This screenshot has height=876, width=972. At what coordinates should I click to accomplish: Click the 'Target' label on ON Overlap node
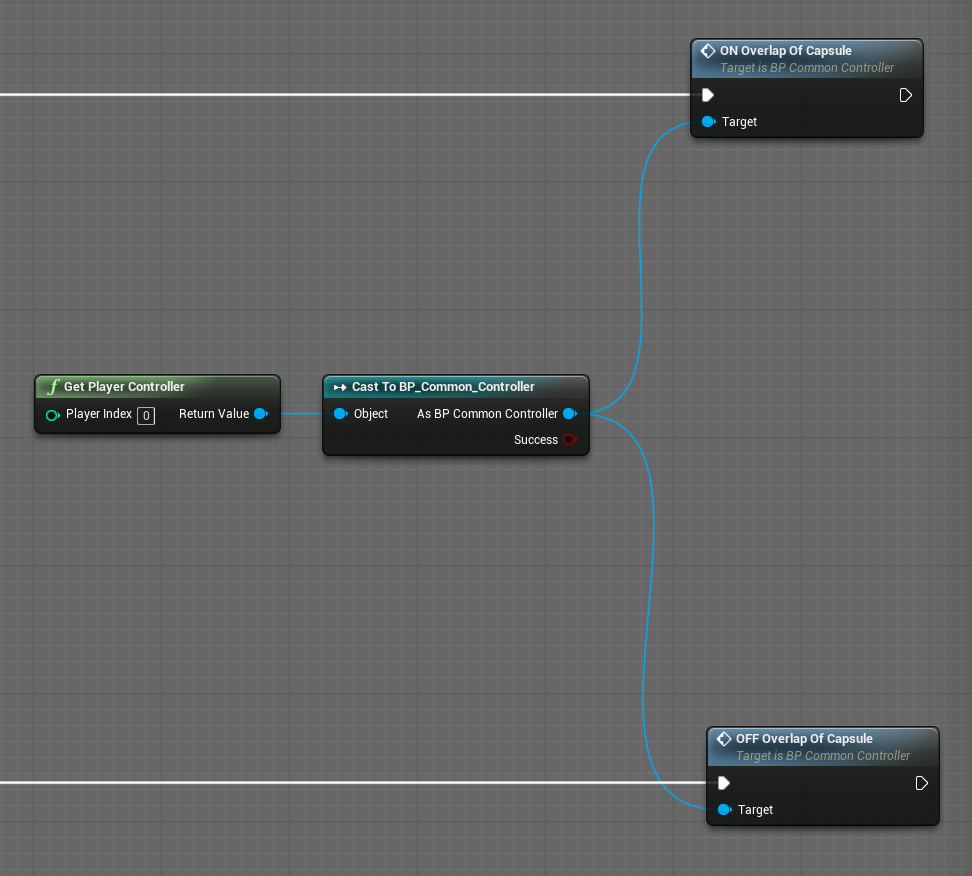click(x=739, y=122)
